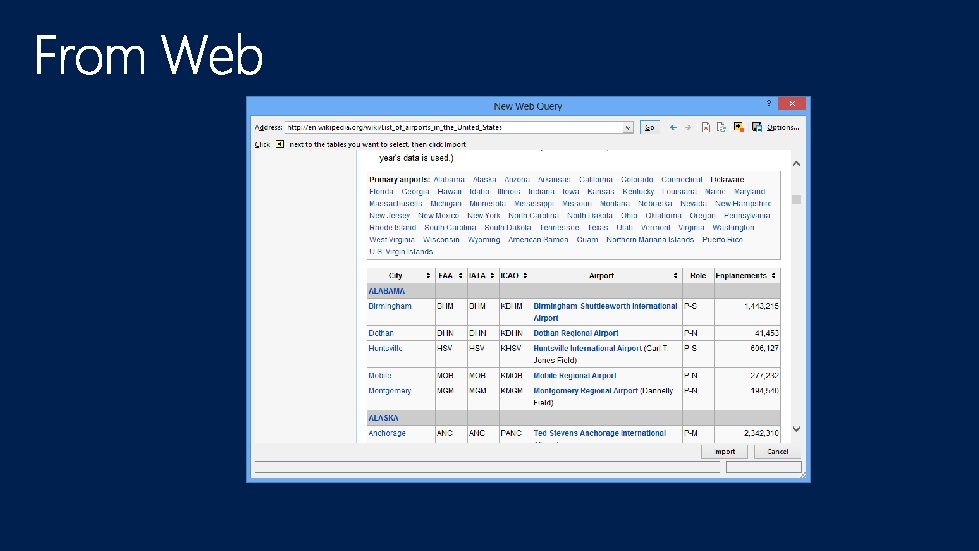This screenshot has width=979, height=551.
Task: Open the Huntsville city link
Action: tap(385, 348)
